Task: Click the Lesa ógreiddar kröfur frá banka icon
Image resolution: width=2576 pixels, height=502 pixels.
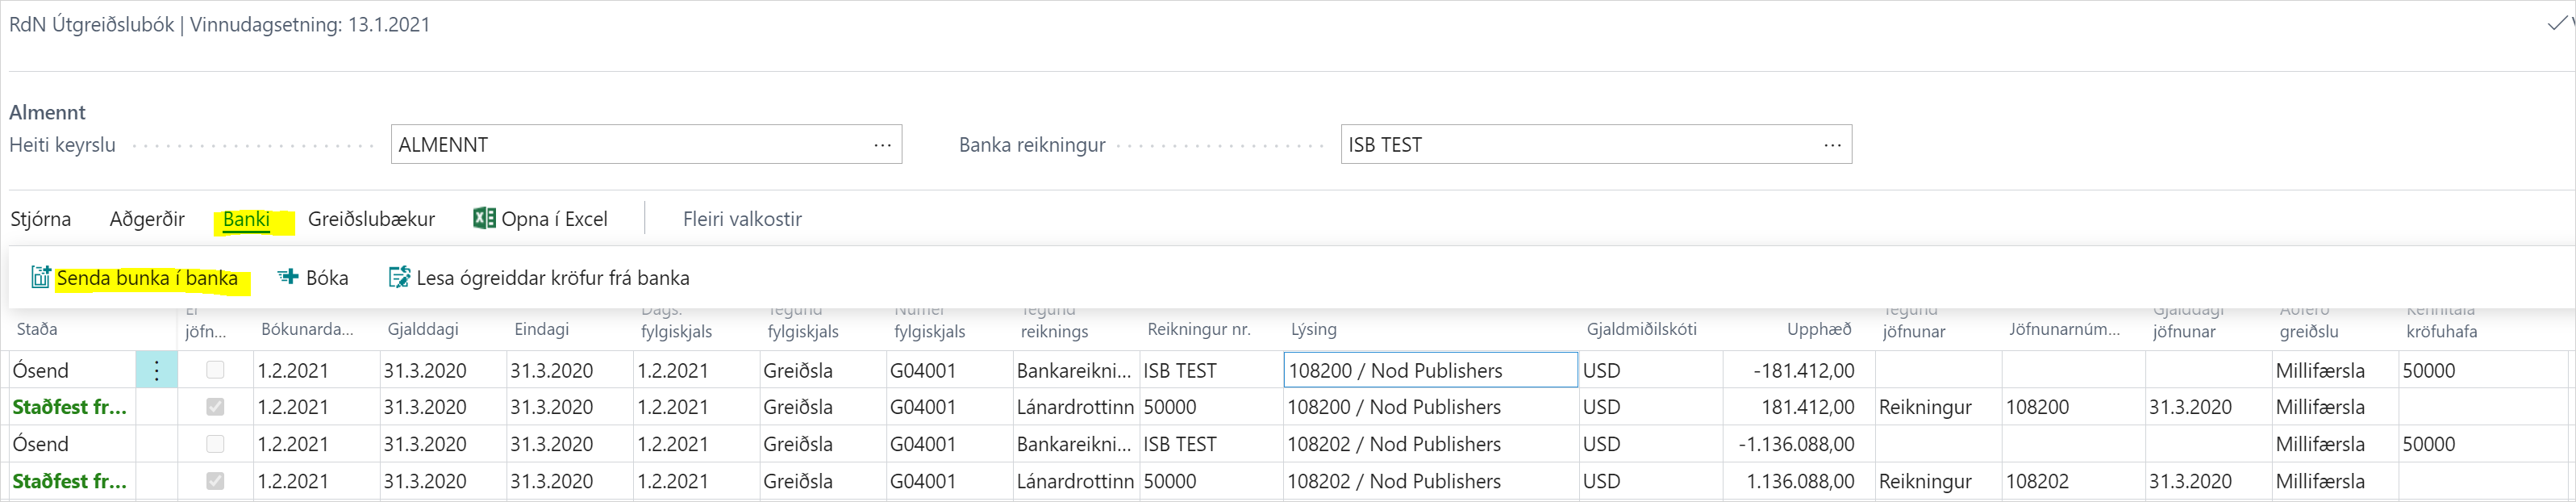Action: coord(399,277)
